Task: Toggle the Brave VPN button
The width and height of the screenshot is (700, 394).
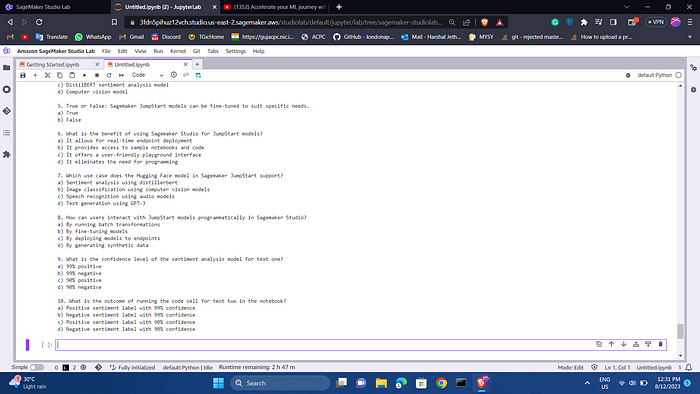Action: point(656,22)
